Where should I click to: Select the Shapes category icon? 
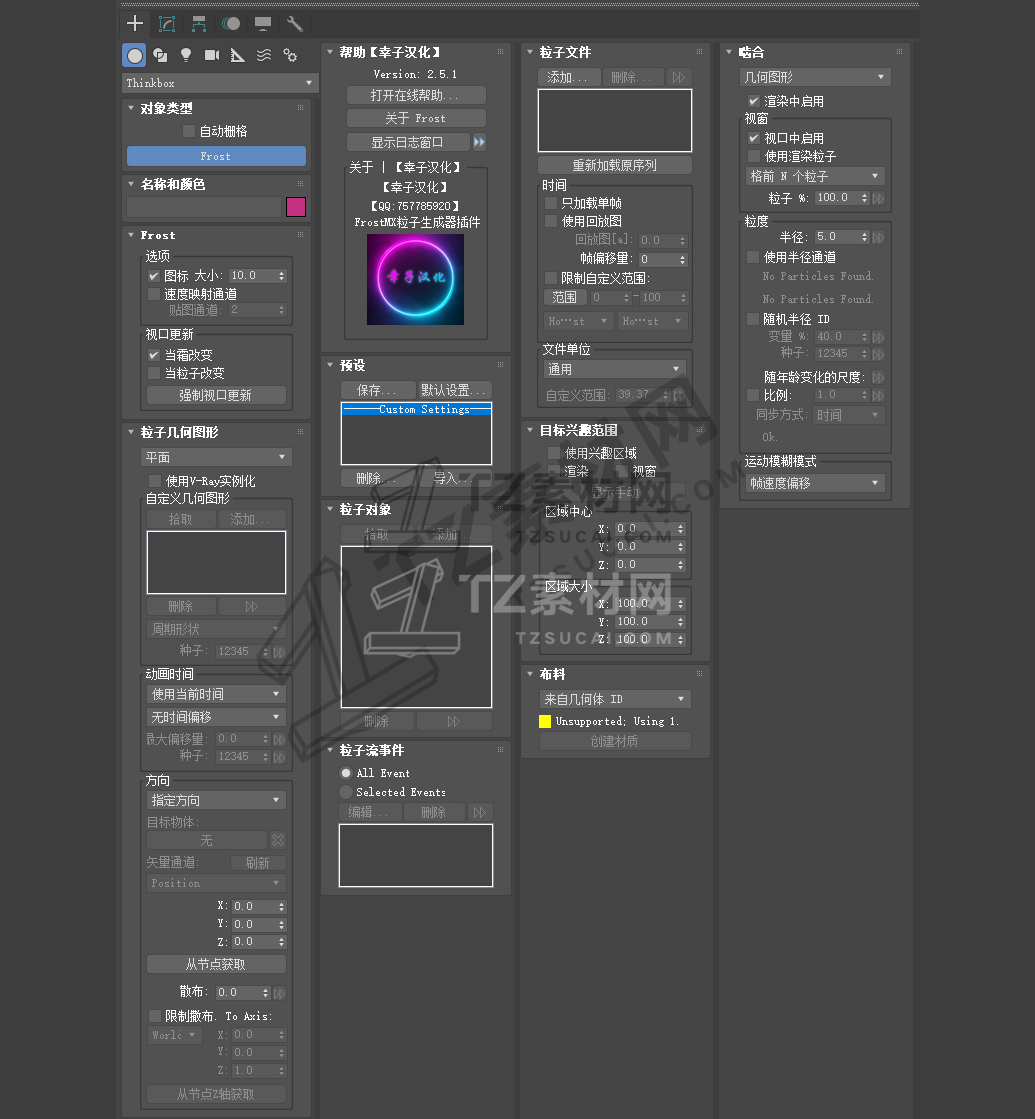160,55
